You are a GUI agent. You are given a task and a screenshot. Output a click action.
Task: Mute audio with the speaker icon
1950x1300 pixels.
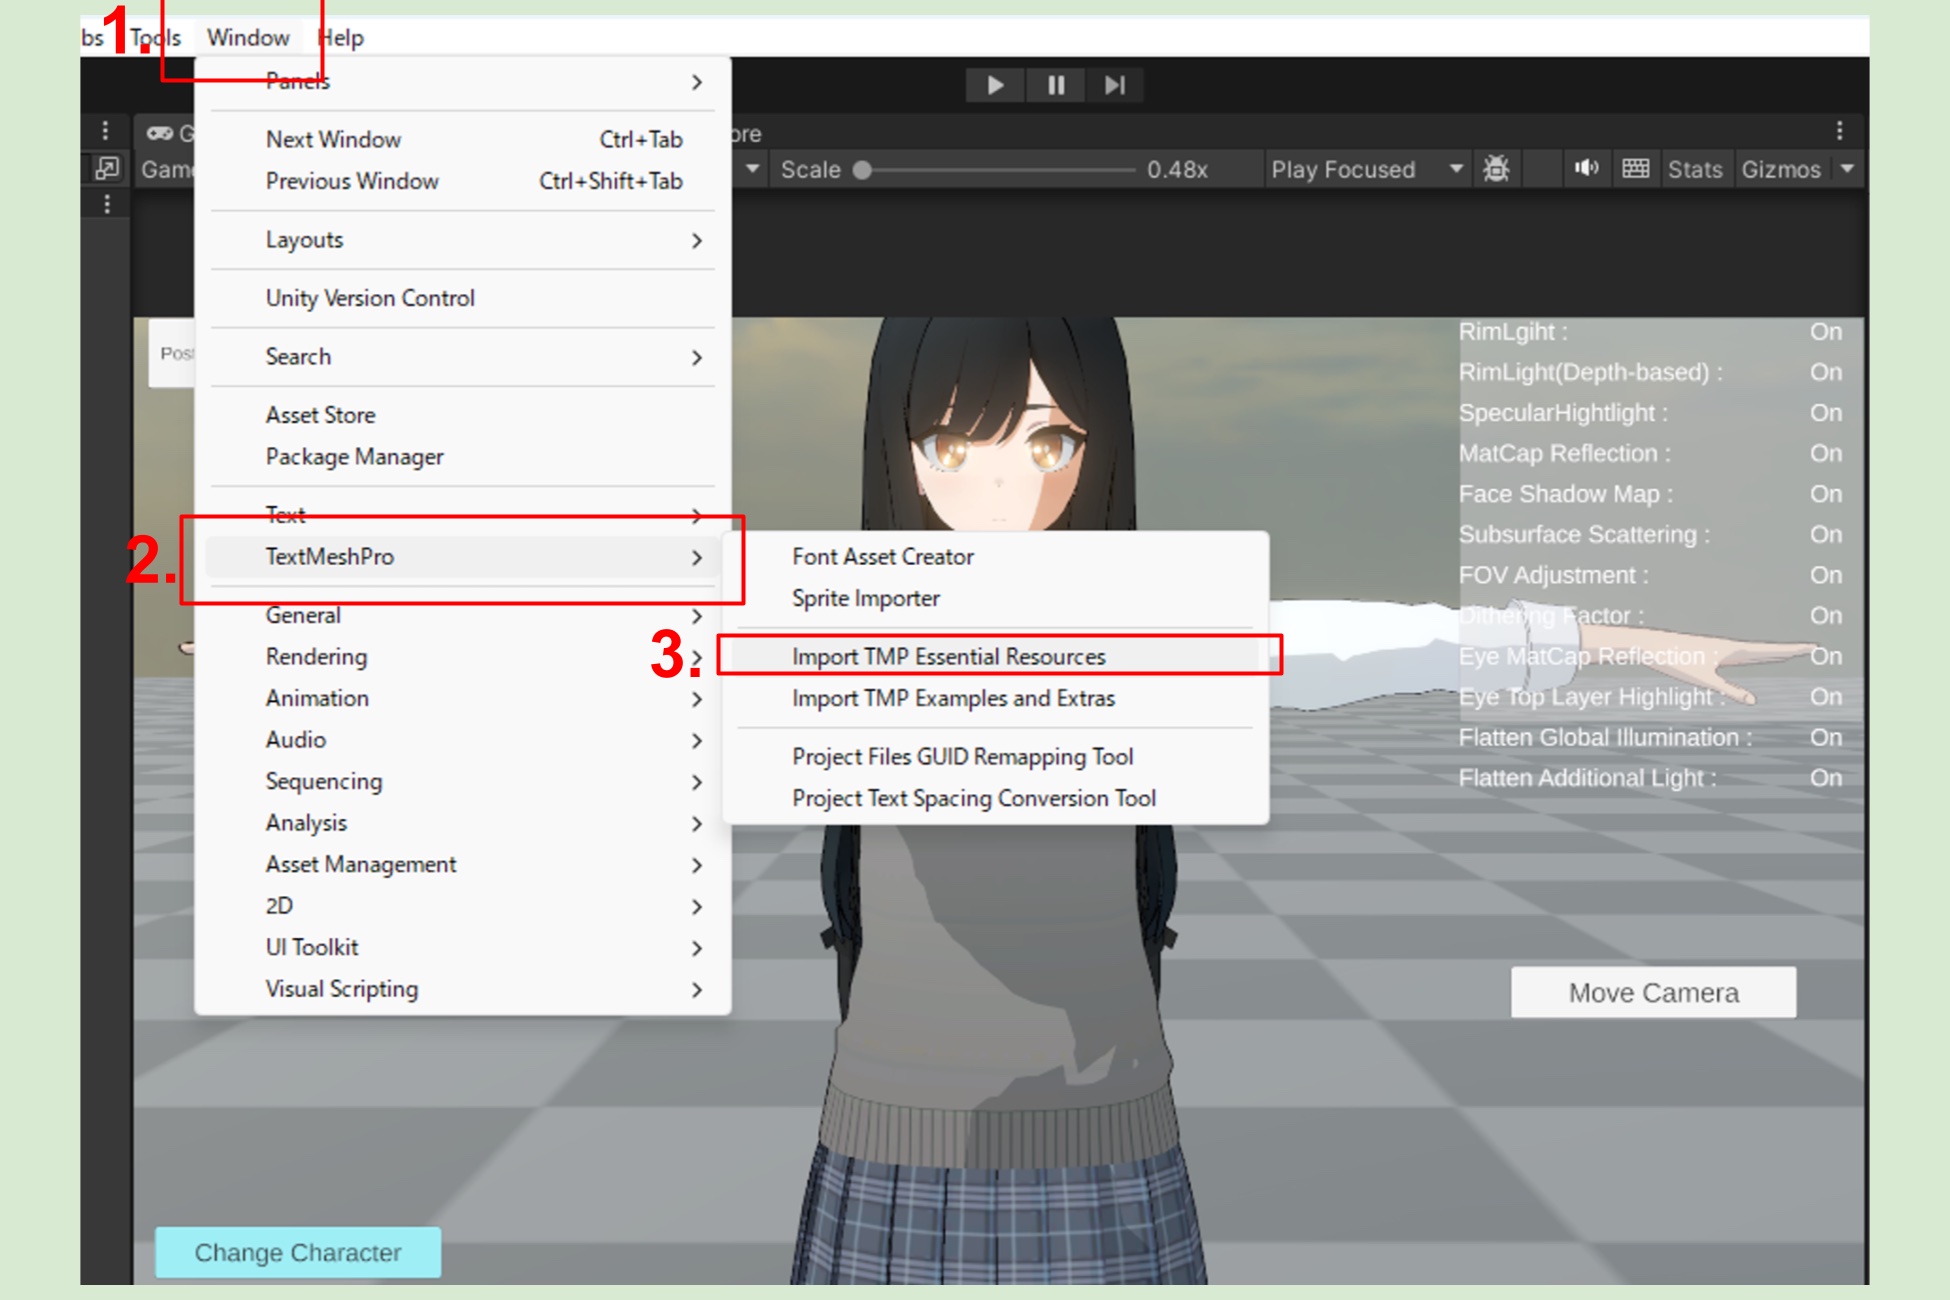pyautogui.click(x=1586, y=168)
